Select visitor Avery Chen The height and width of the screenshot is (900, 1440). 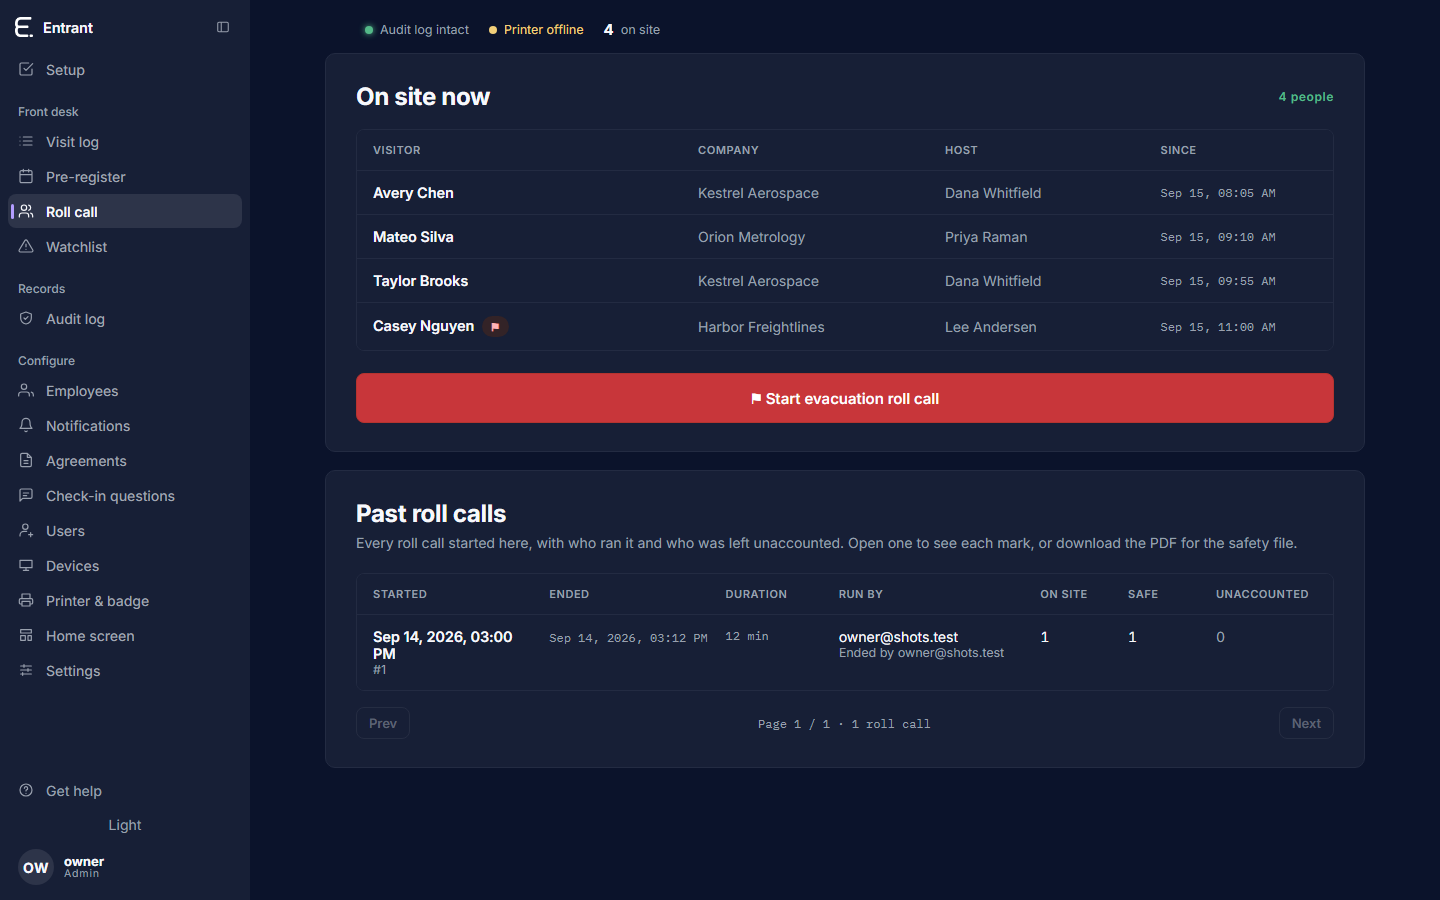point(413,193)
